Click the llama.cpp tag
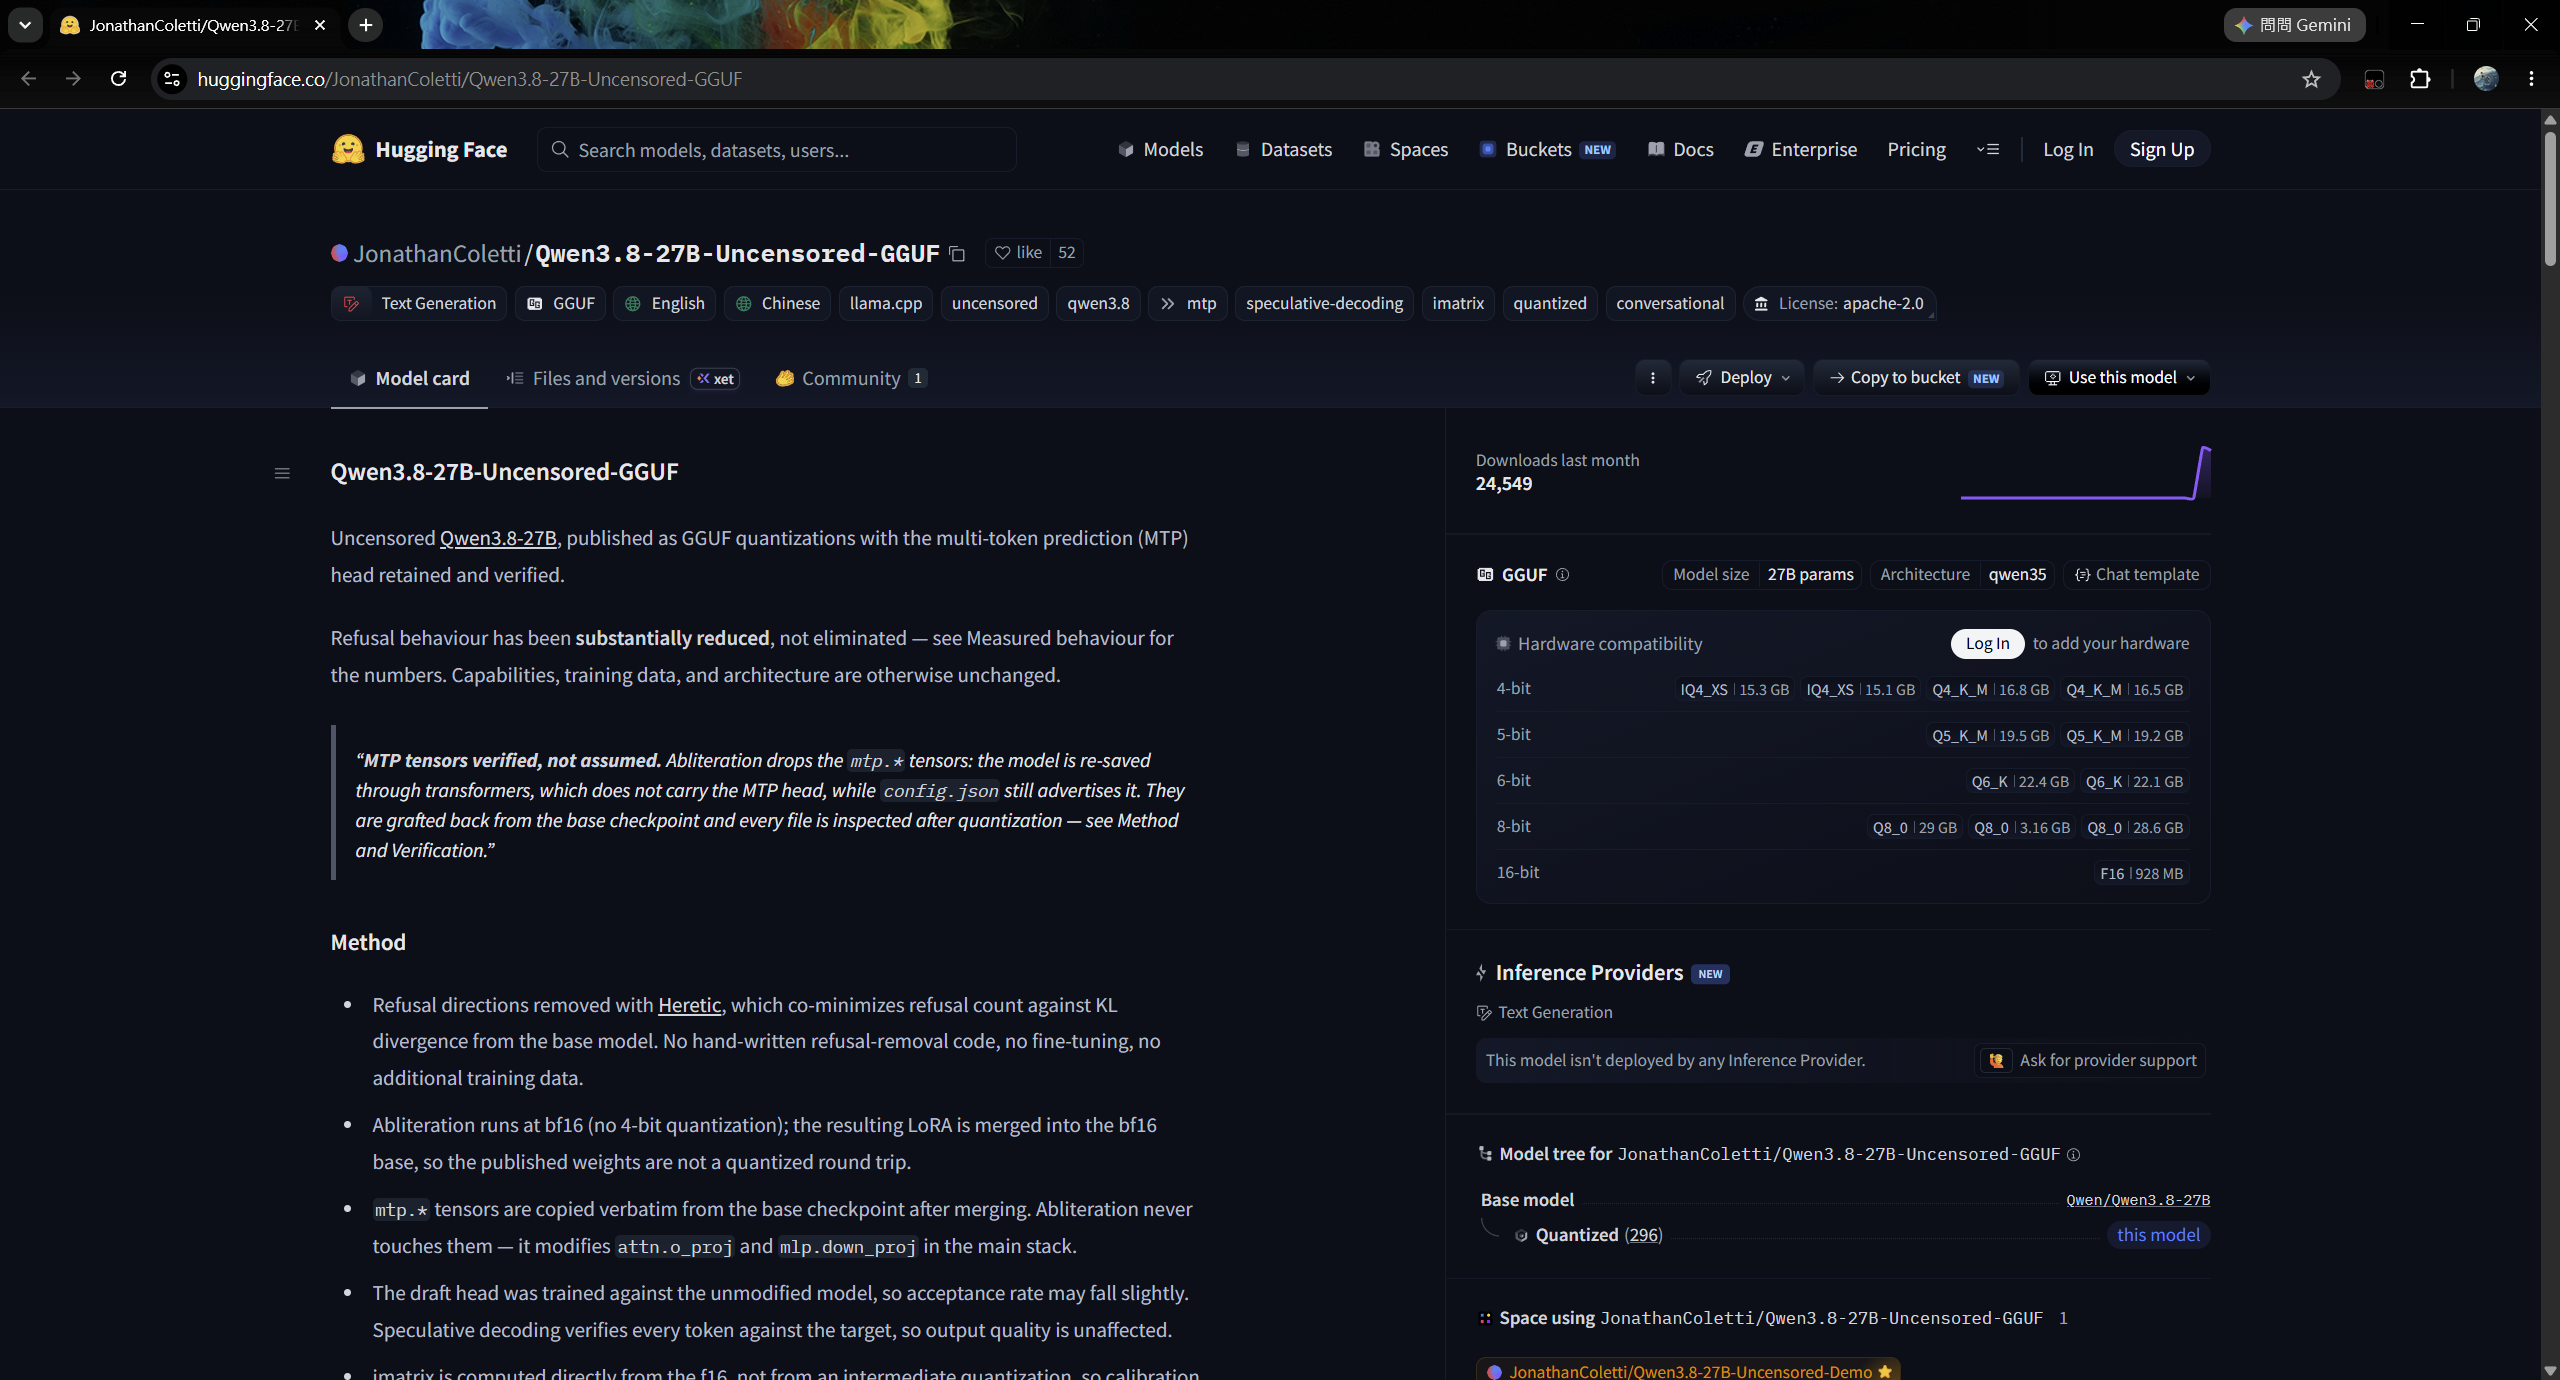 pyautogui.click(x=886, y=304)
